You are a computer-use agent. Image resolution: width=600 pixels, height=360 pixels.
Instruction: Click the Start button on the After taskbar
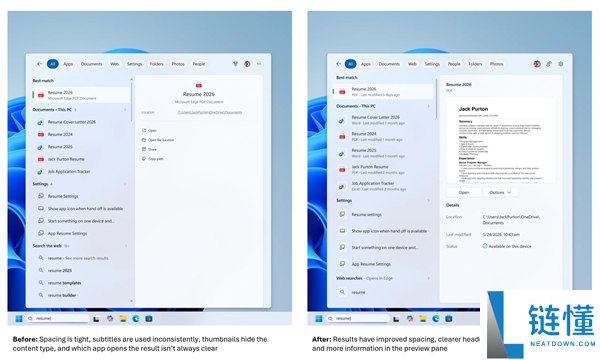pyautogui.click(x=319, y=319)
